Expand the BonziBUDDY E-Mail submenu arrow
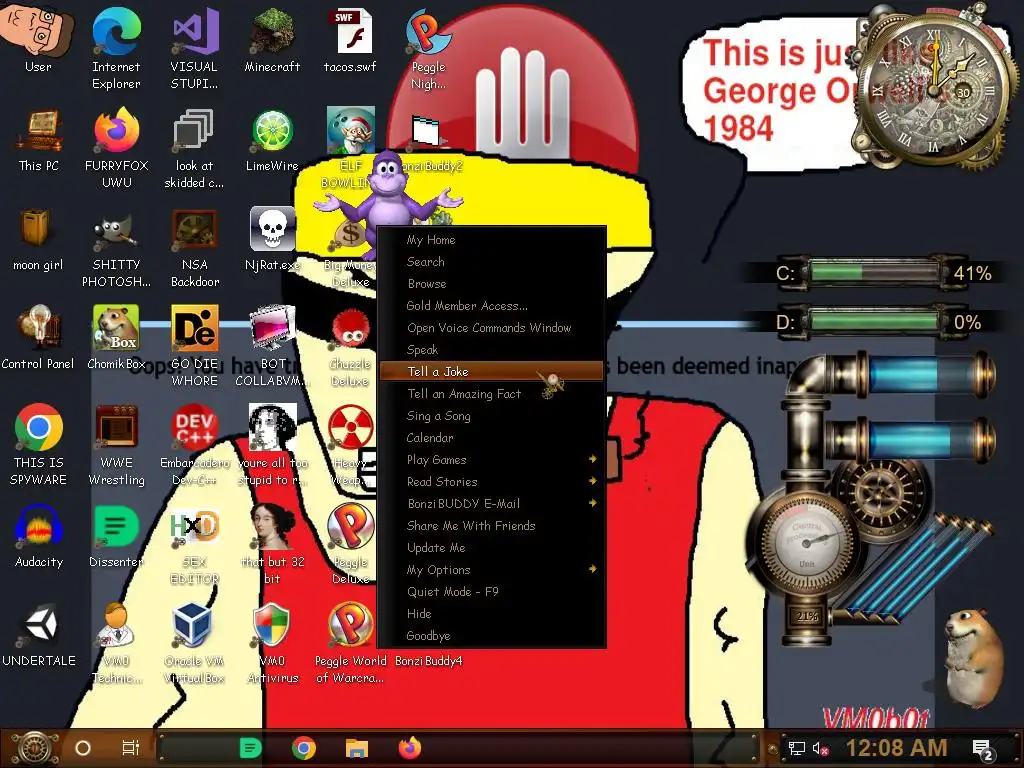The image size is (1024, 768). click(x=592, y=503)
